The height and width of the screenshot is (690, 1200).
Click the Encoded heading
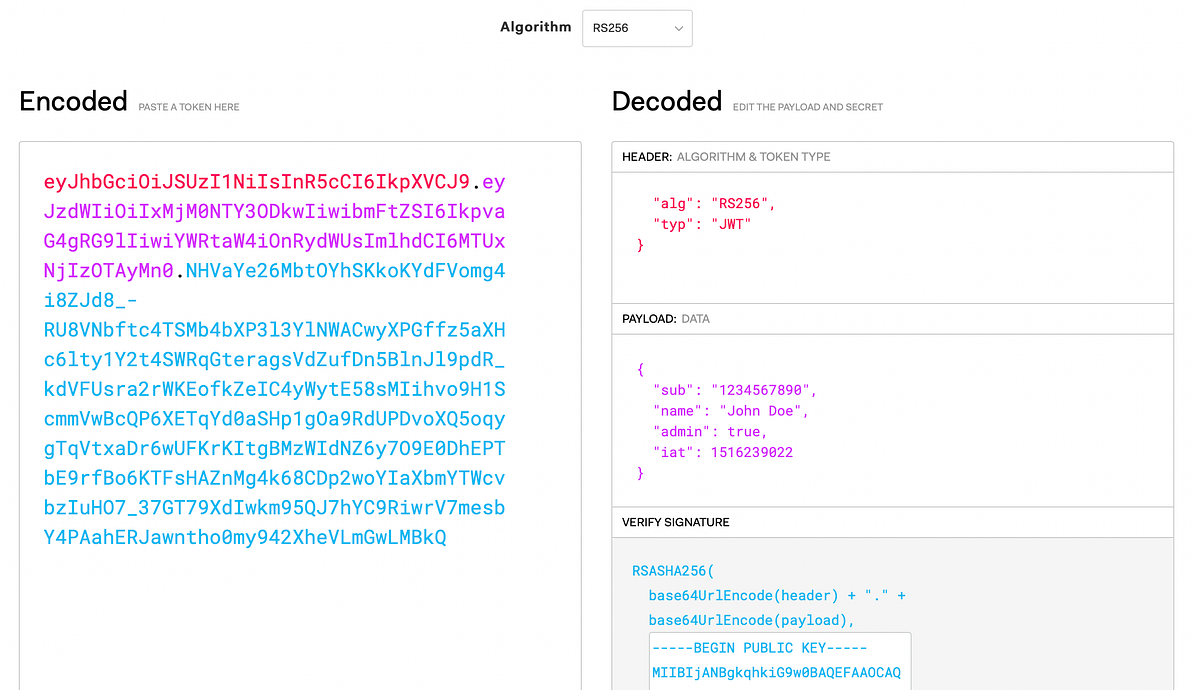point(73,101)
